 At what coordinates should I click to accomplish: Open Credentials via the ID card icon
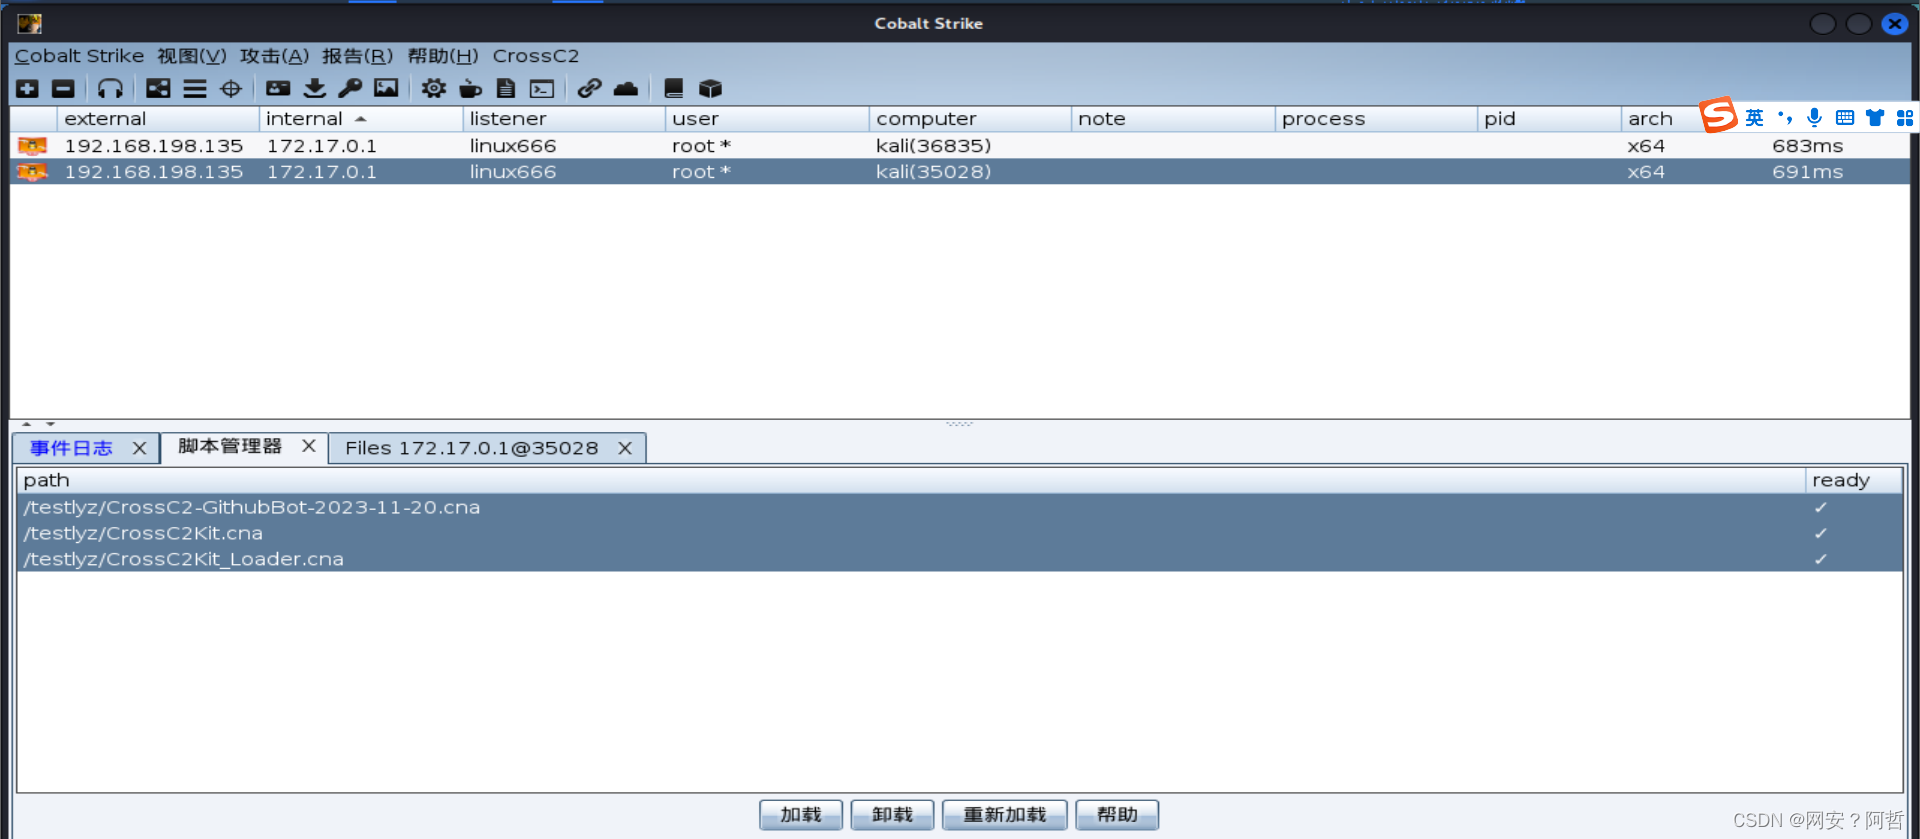278,89
